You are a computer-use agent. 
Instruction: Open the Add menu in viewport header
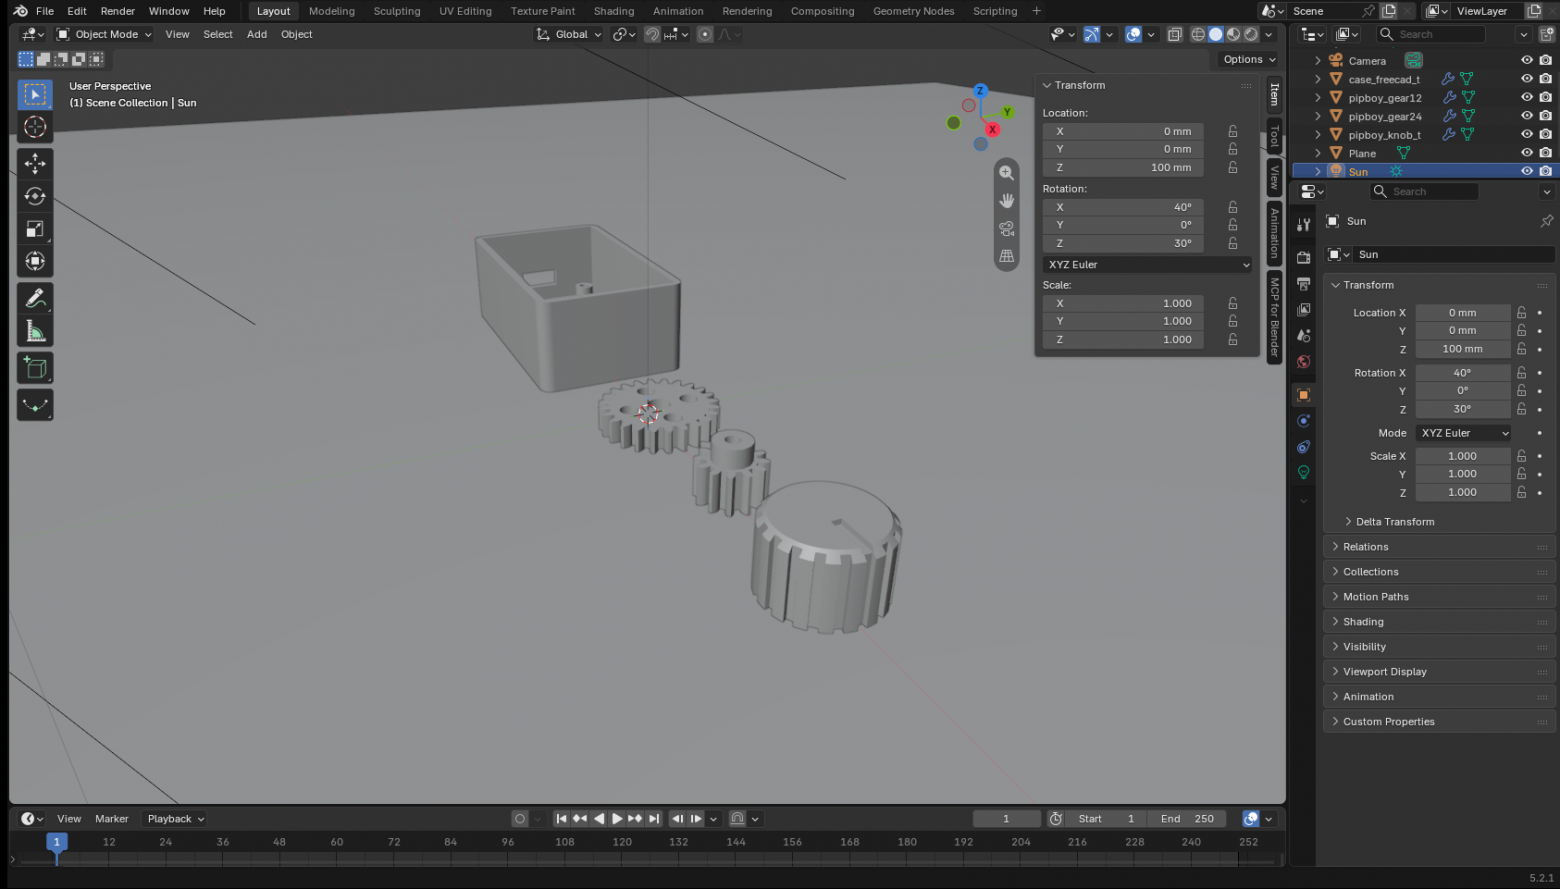[x=257, y=34]
